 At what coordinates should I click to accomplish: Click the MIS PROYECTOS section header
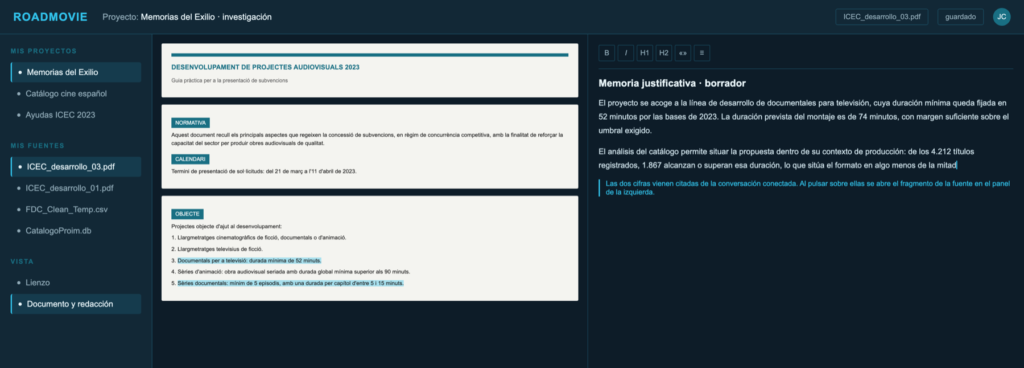(x=44, y=51)
